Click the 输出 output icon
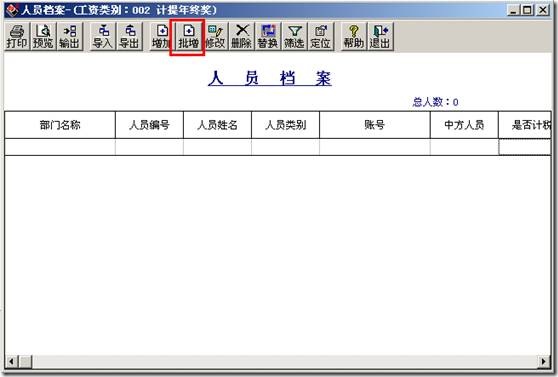Image resolution: width=558 pixels, height=377 pixels. click(x=69, y=36)
